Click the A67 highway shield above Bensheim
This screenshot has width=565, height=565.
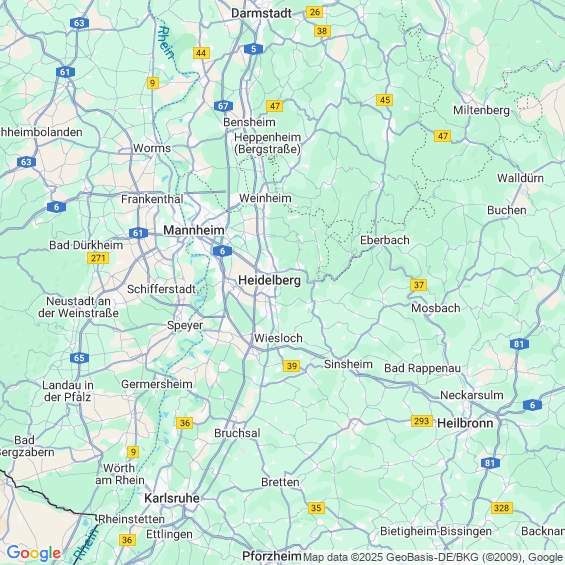click(x=223, y=106)
